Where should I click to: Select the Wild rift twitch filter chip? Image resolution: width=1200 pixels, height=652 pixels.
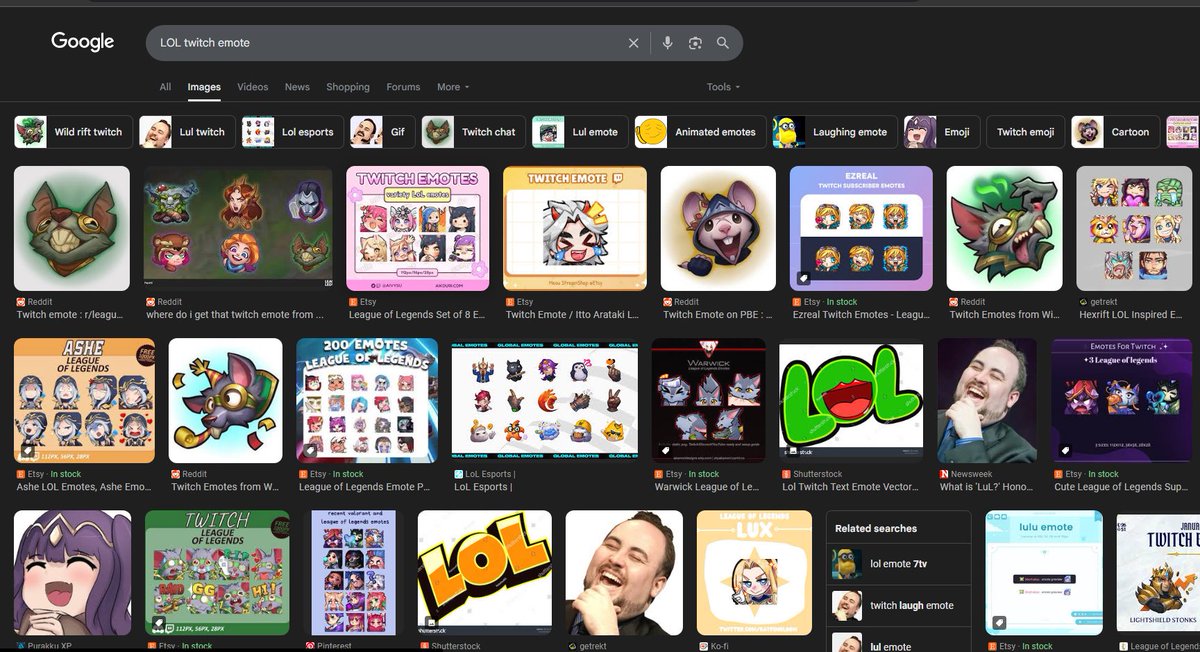[71, 132]
